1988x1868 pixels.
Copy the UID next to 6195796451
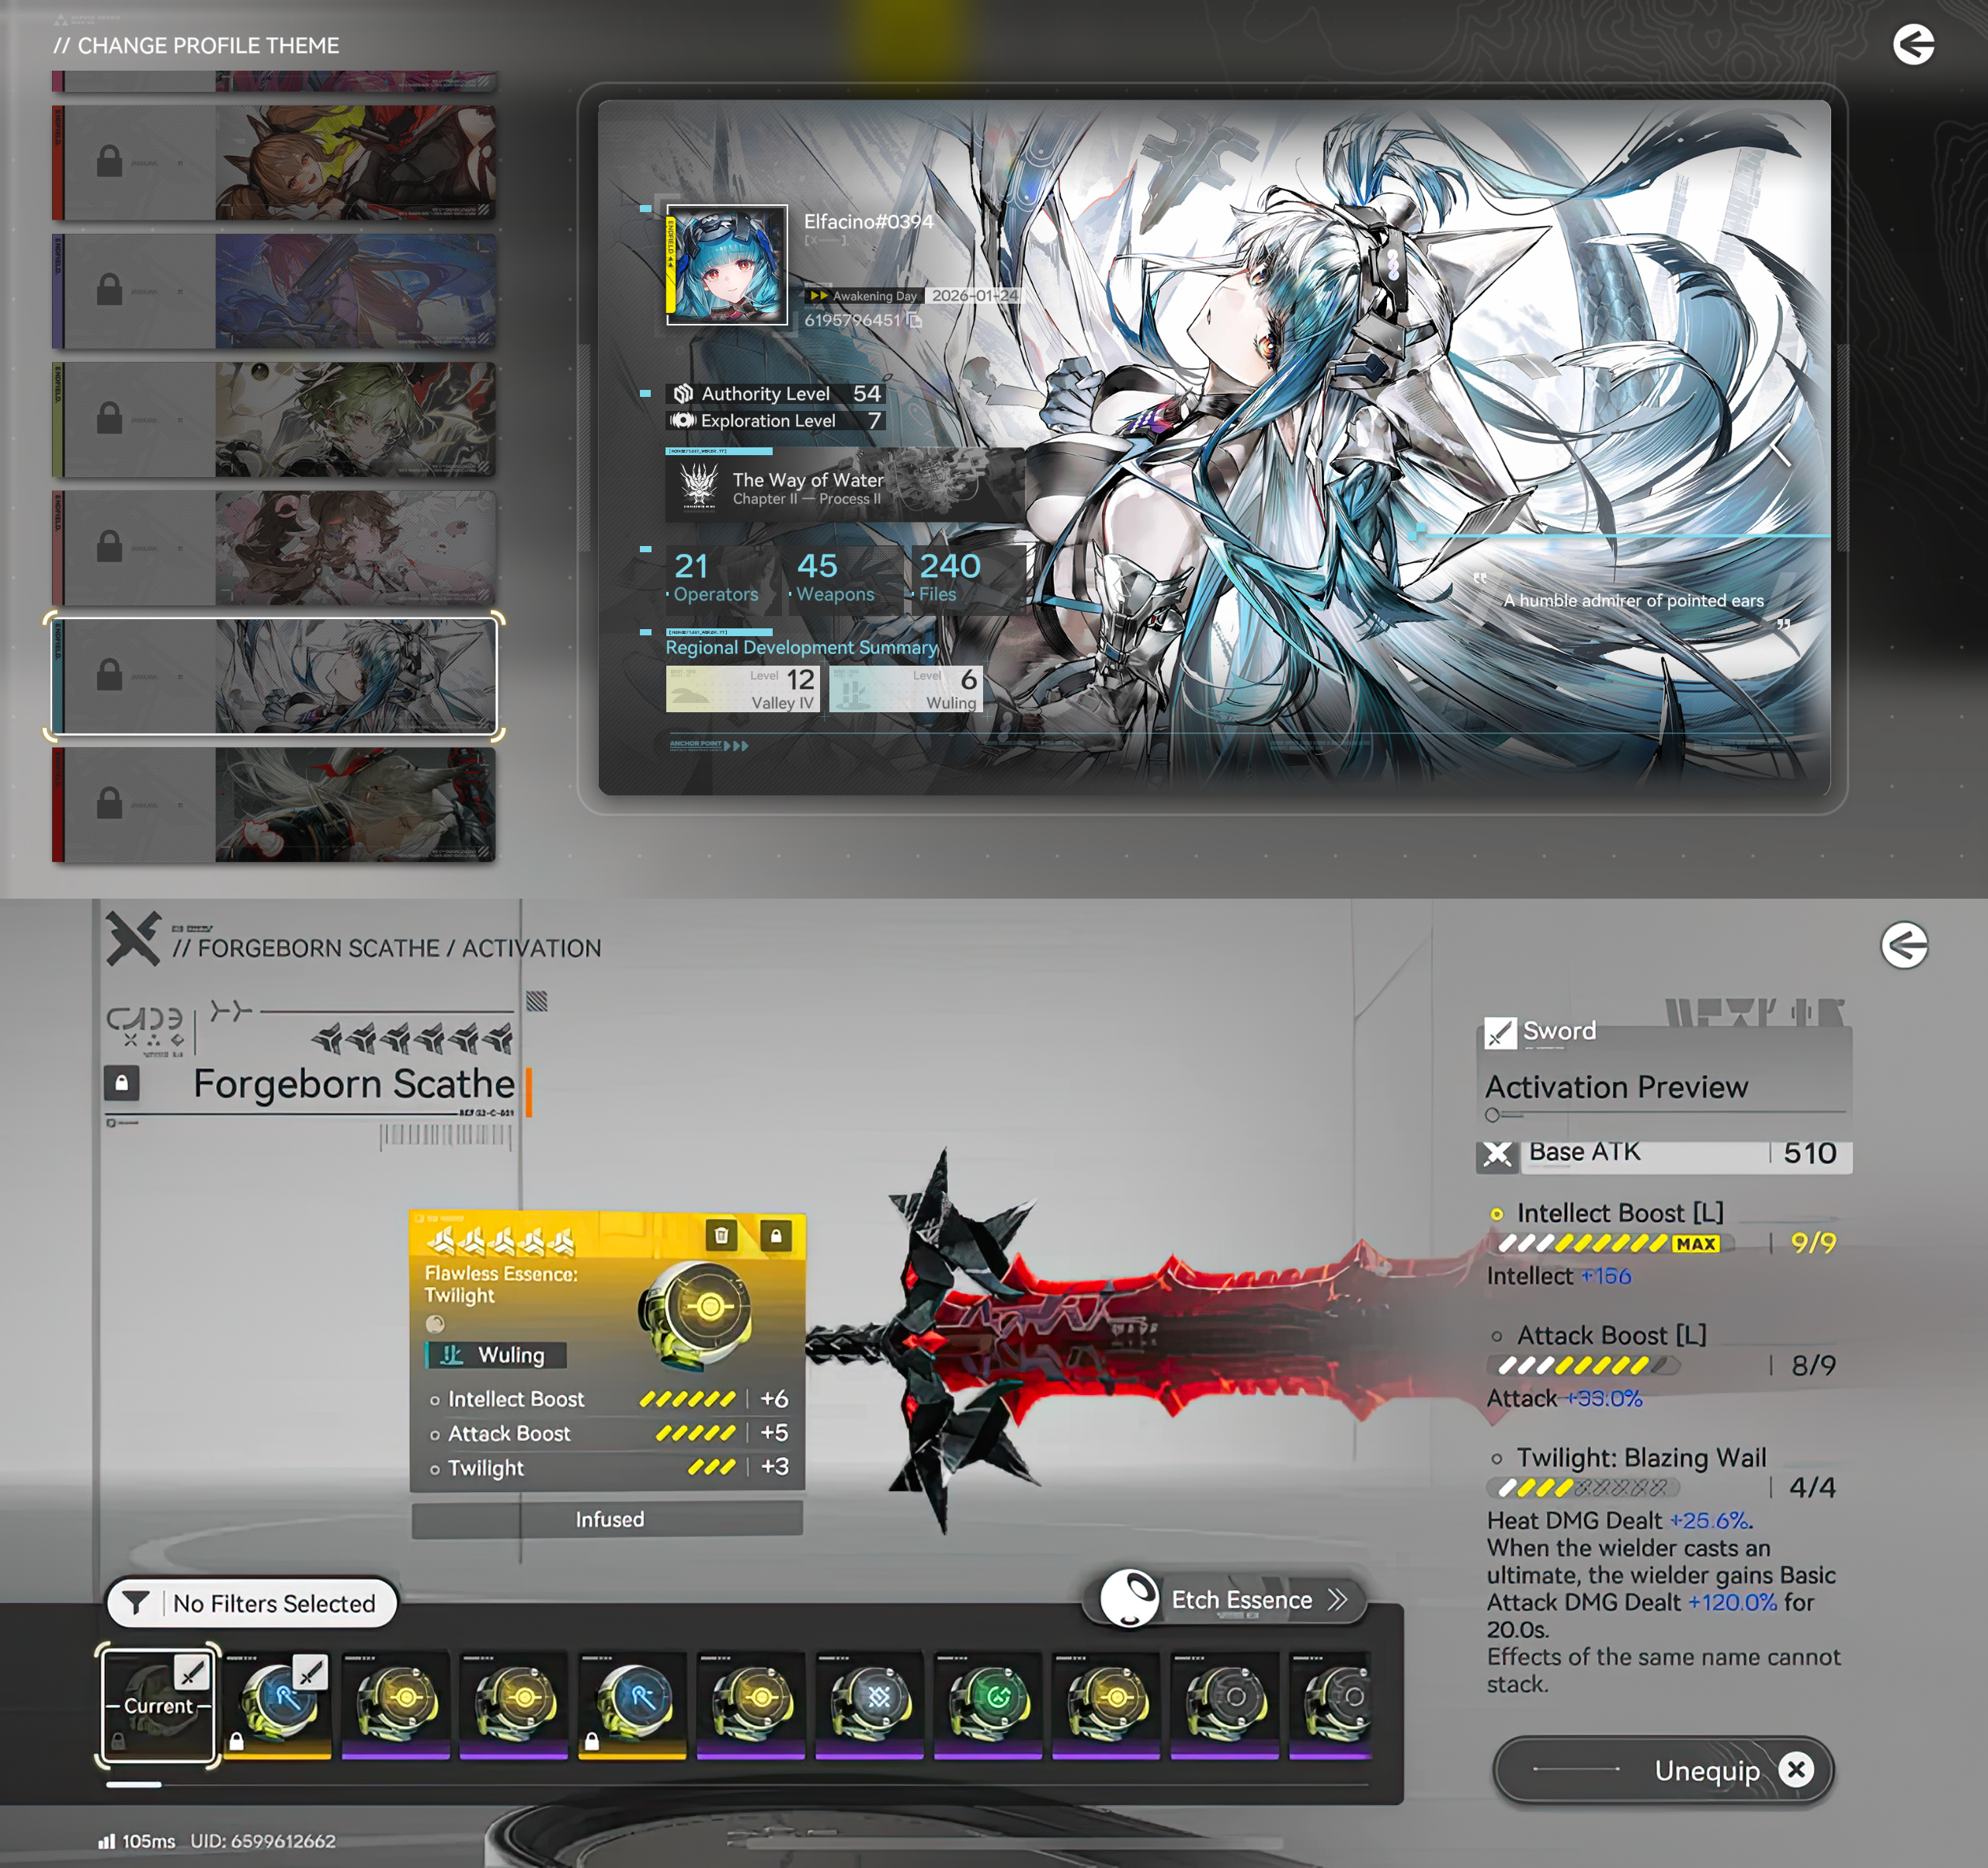(915, 320)
